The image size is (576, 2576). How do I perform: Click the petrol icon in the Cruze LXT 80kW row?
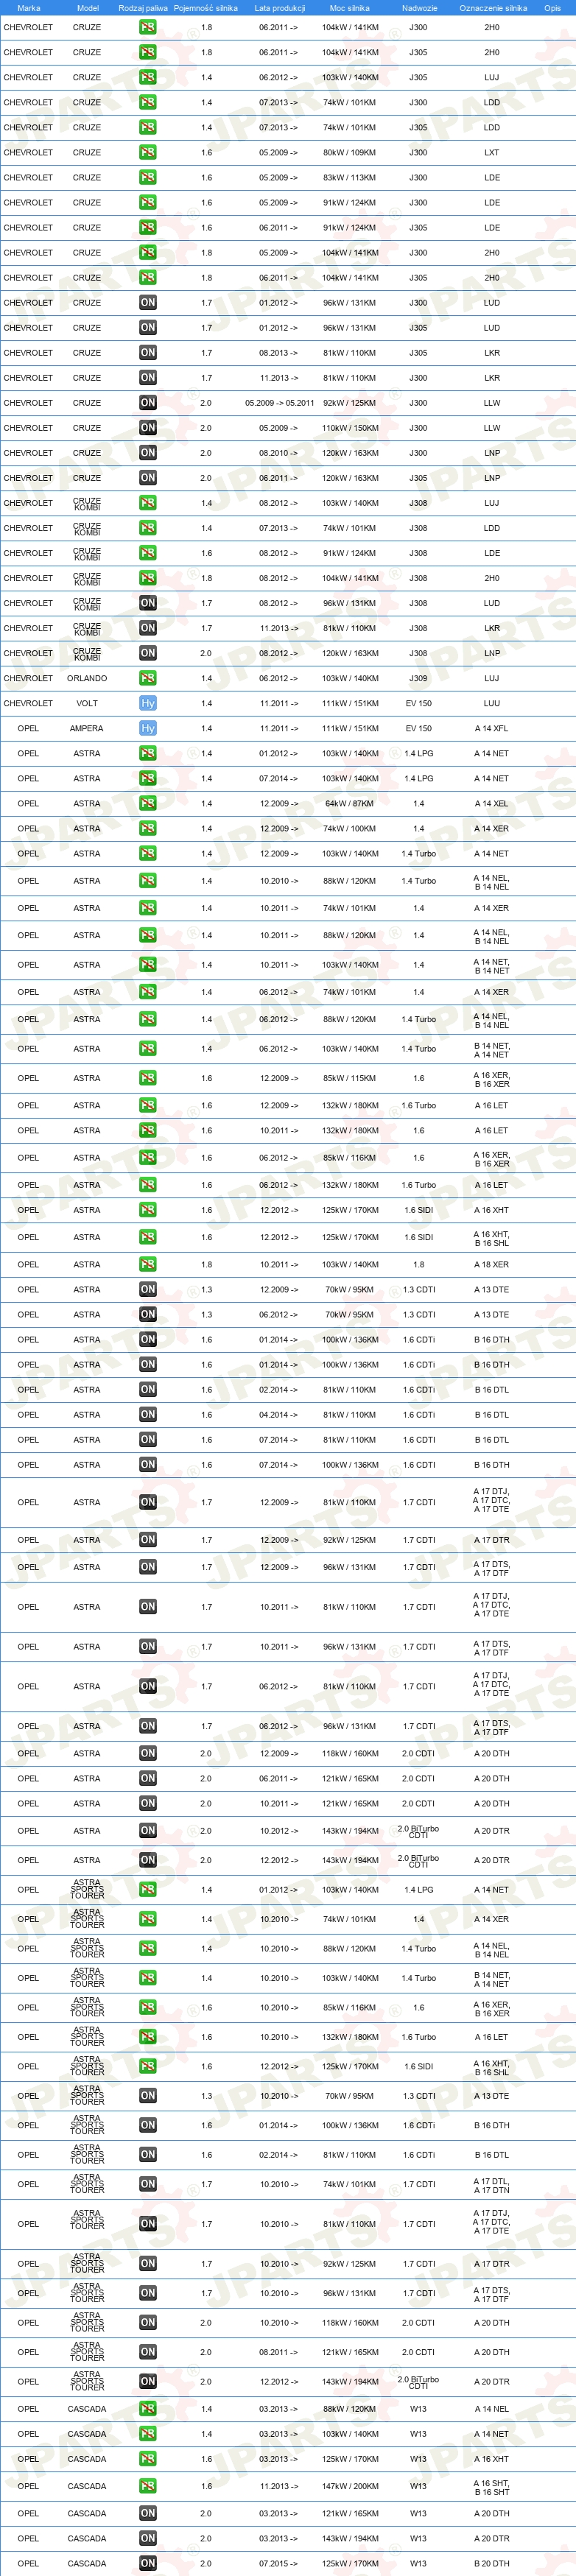coord(148,152)
